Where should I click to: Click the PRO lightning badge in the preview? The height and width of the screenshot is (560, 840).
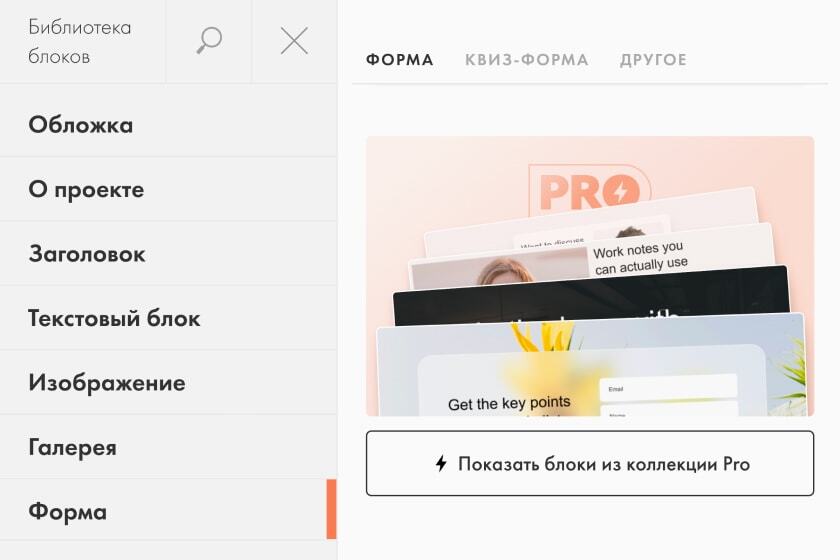(589, 190)
